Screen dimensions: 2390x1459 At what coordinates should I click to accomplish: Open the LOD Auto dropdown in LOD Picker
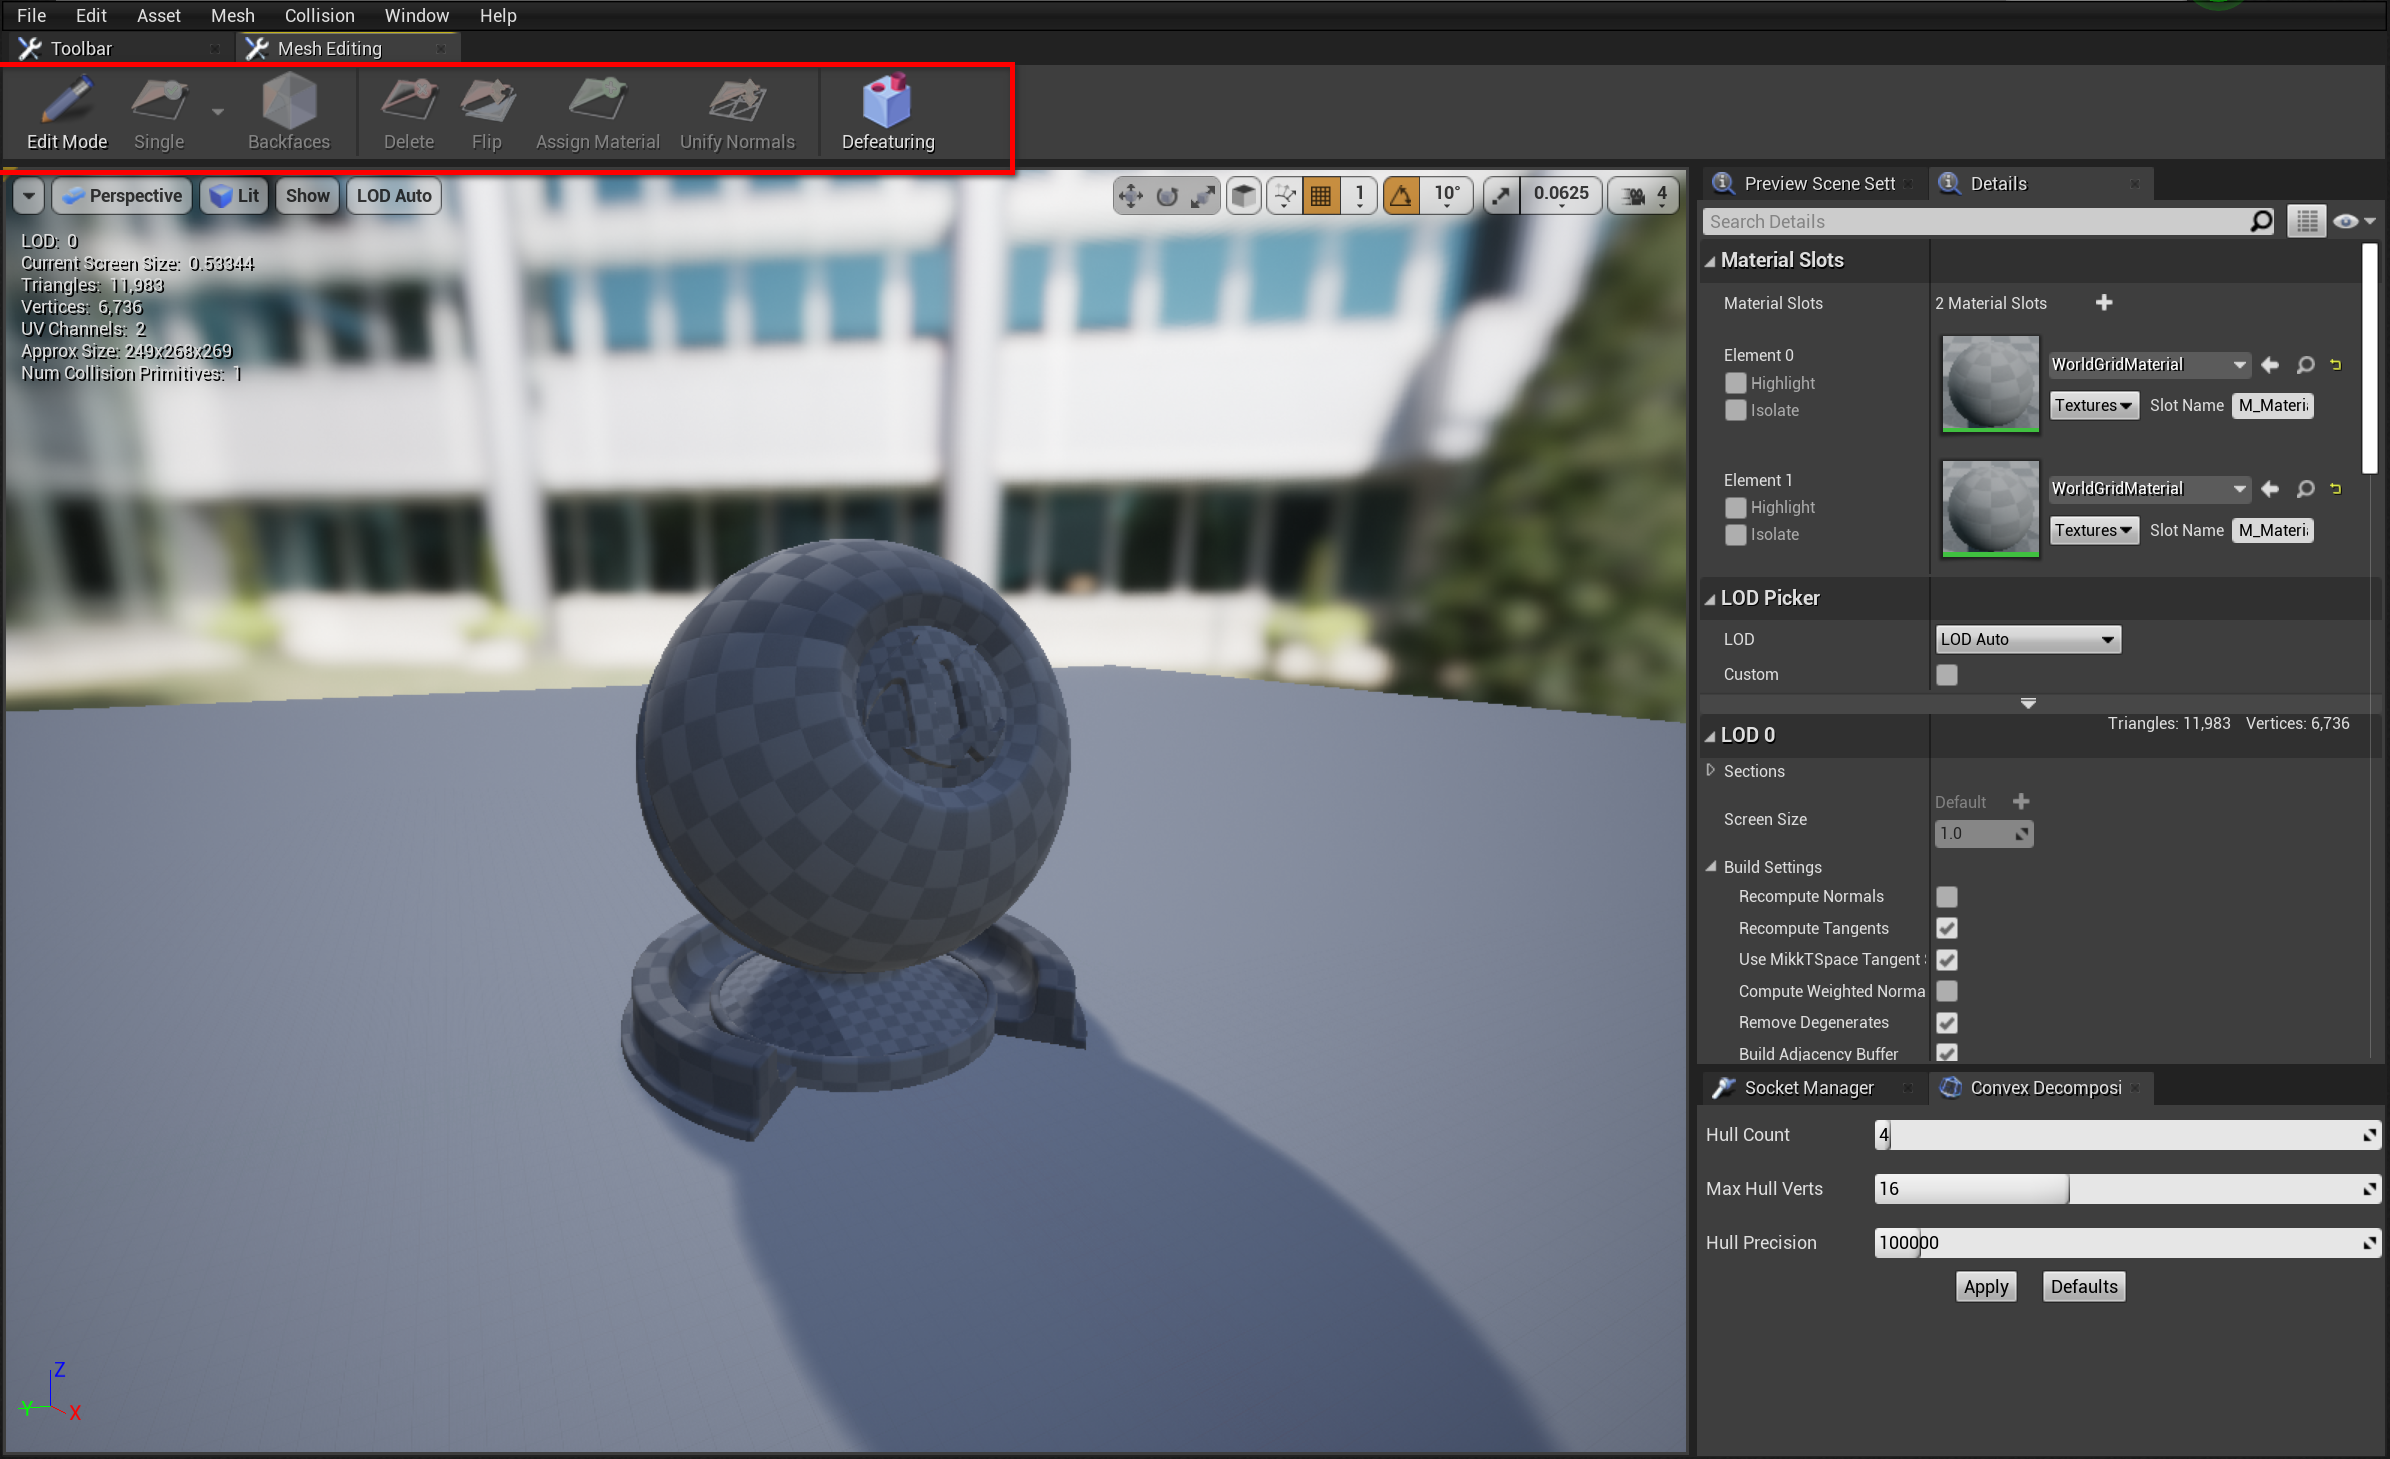point(2027,639)
